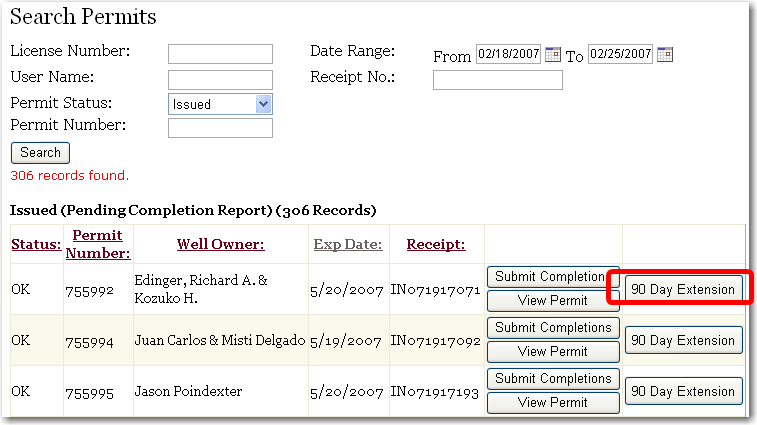Sort by Receipt column header
This screenshot has width=757, height=425.
pos(435,245)
